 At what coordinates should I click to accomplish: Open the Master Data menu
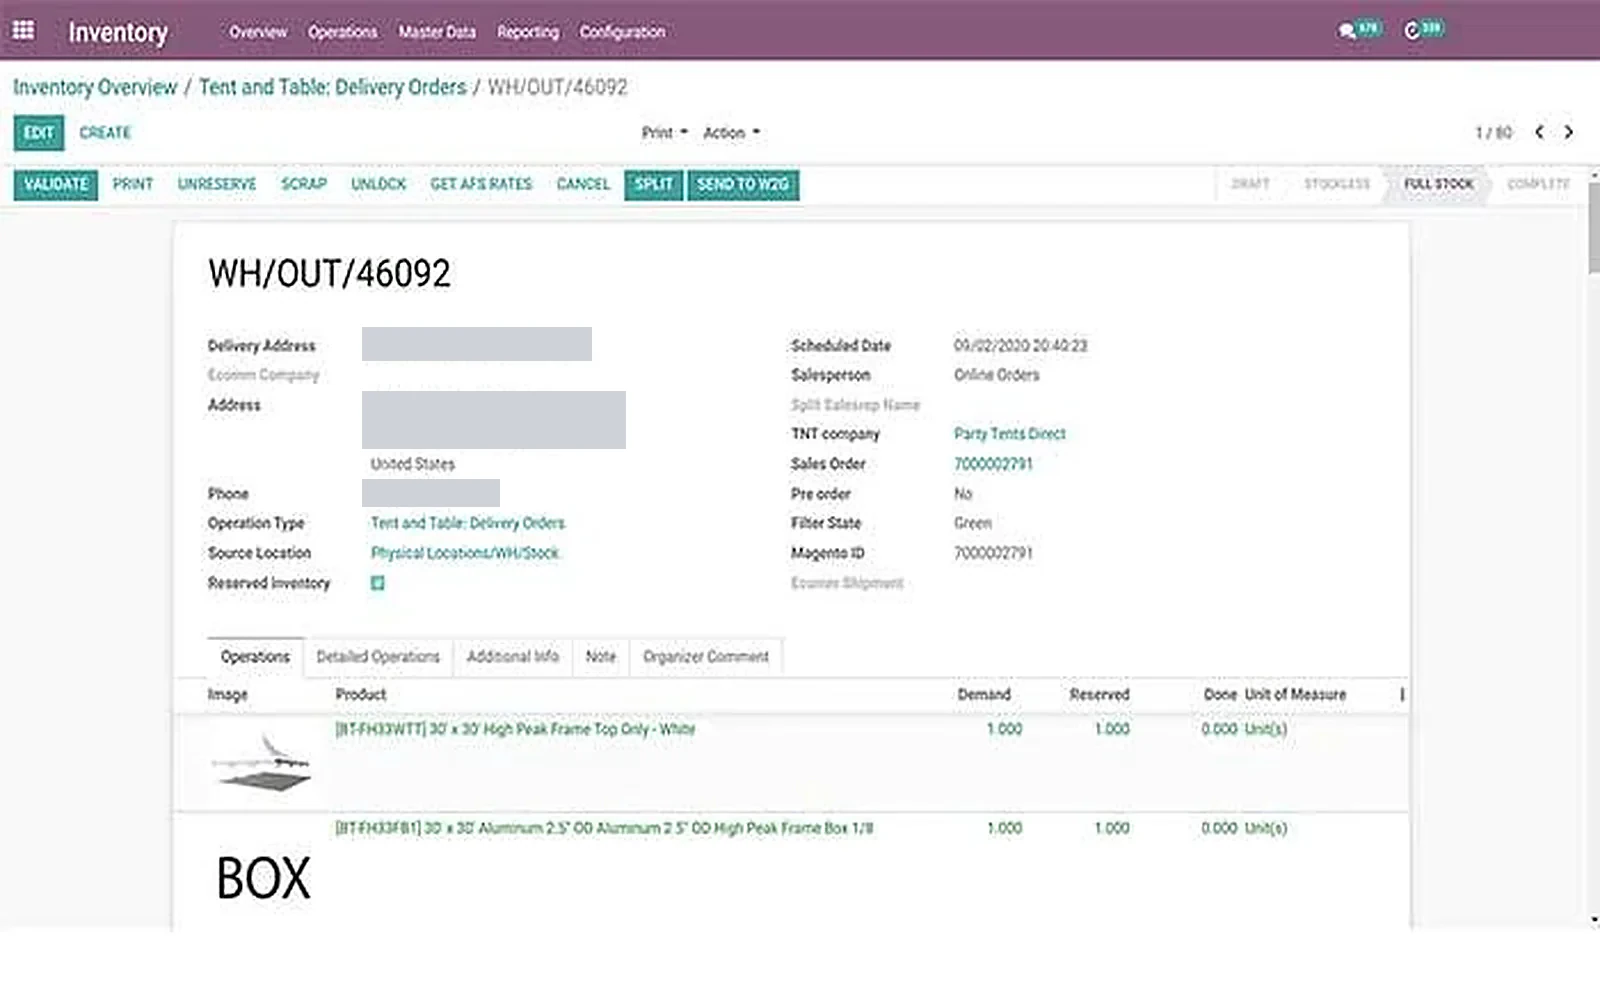[x=437, y=32]
